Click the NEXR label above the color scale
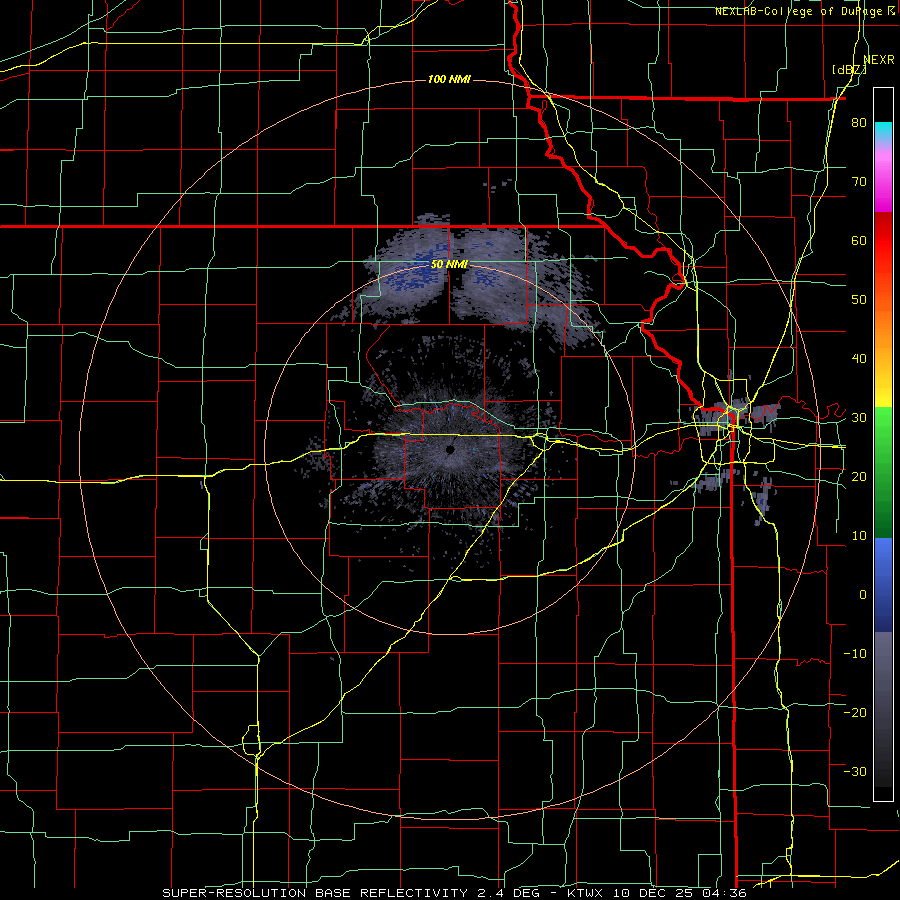The height and width of the screenshot is (900, 900). point(879,60)
